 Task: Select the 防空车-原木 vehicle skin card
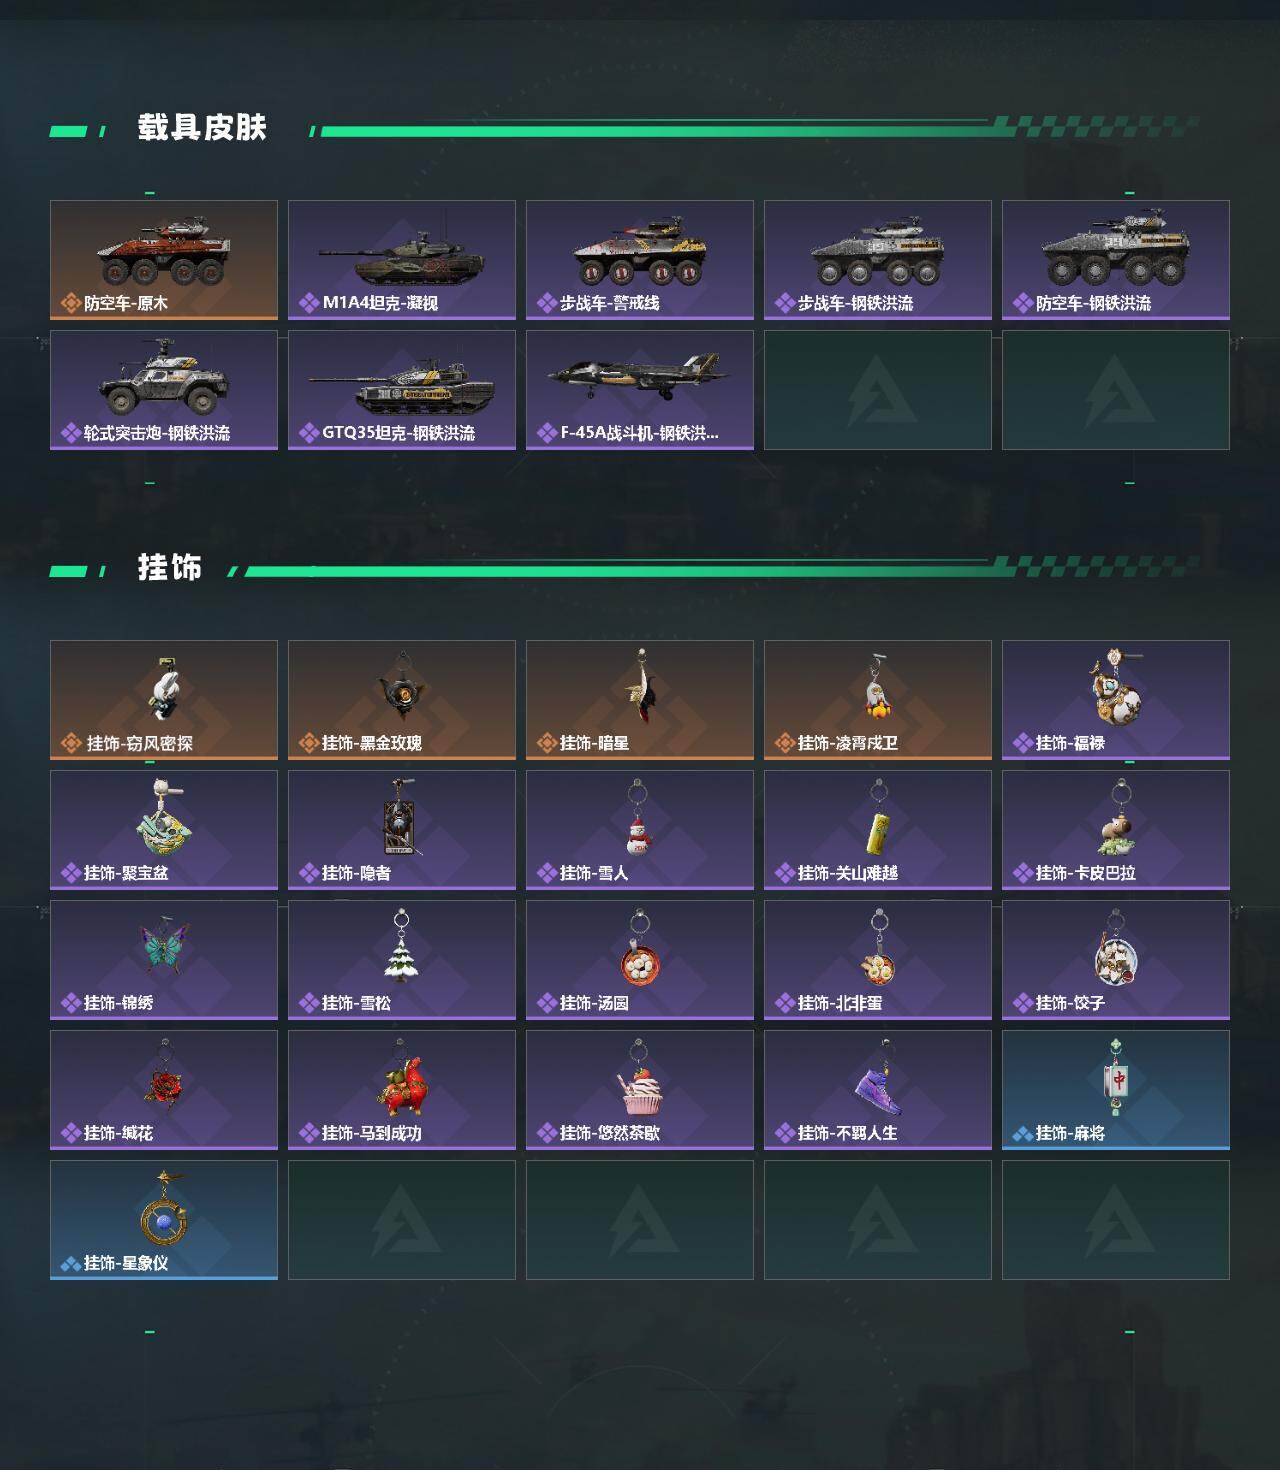coord(164,260)
